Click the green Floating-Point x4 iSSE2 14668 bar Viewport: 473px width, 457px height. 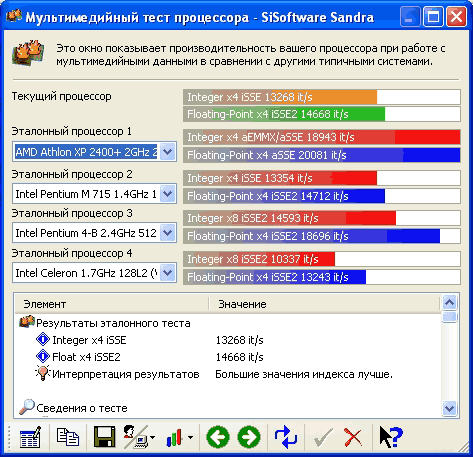(322, 114)
